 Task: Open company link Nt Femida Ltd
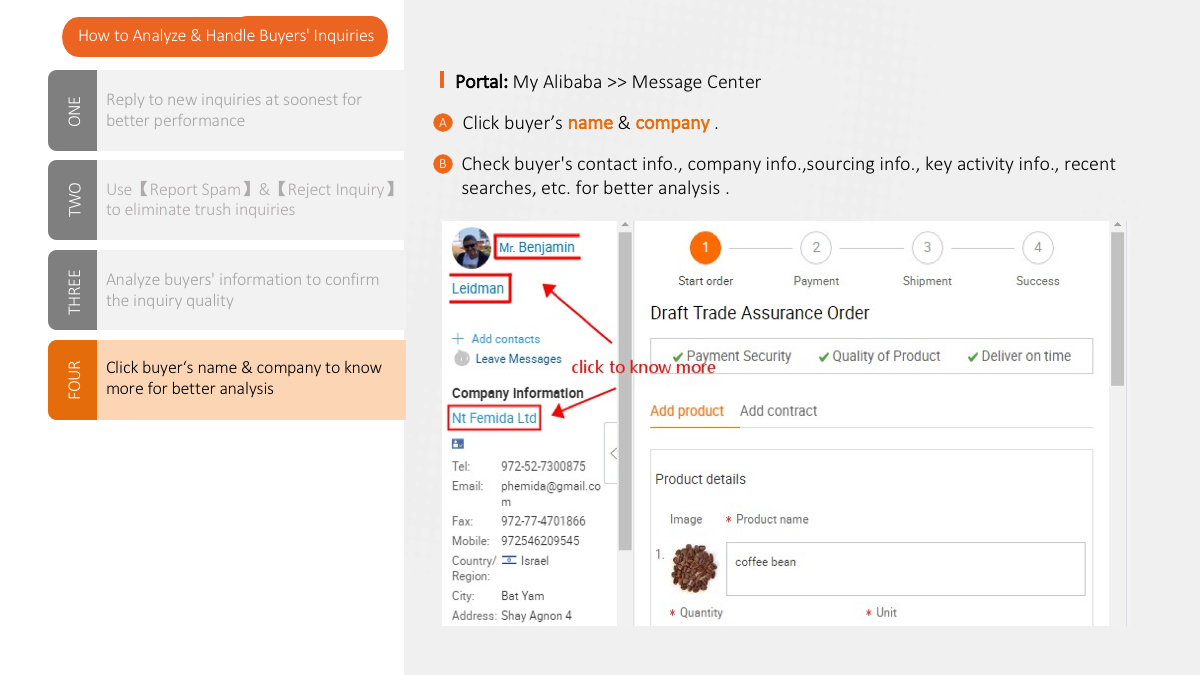(x=493, y=416)
